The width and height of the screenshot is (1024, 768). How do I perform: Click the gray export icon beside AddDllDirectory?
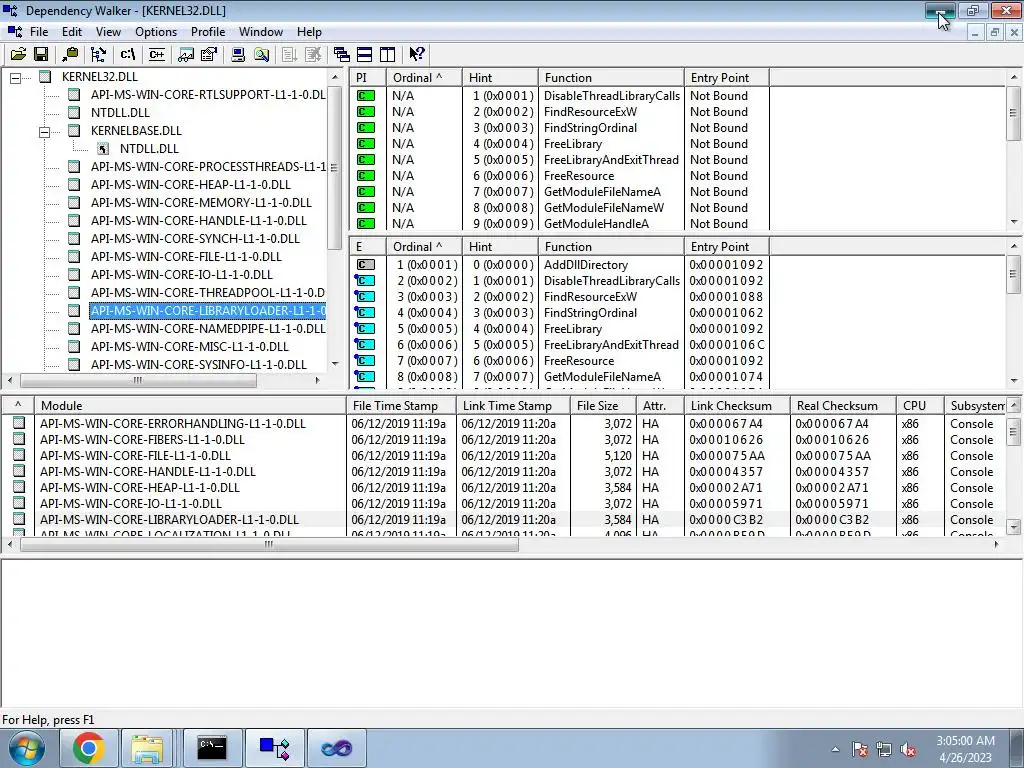366,264
